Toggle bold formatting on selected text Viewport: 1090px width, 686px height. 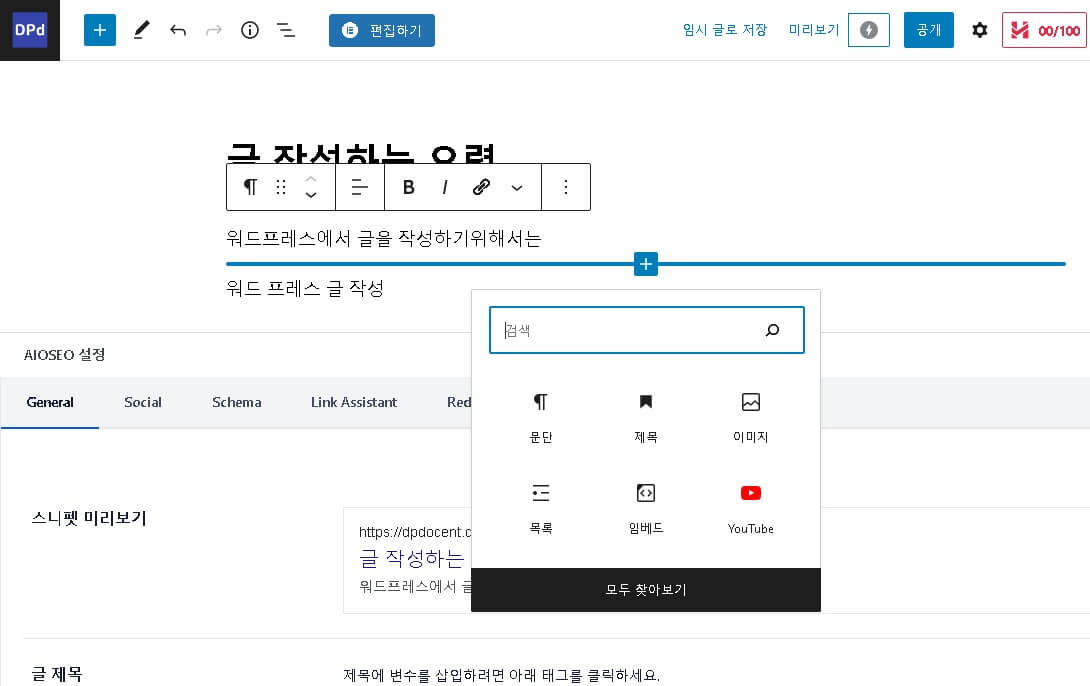click(409, 187)
